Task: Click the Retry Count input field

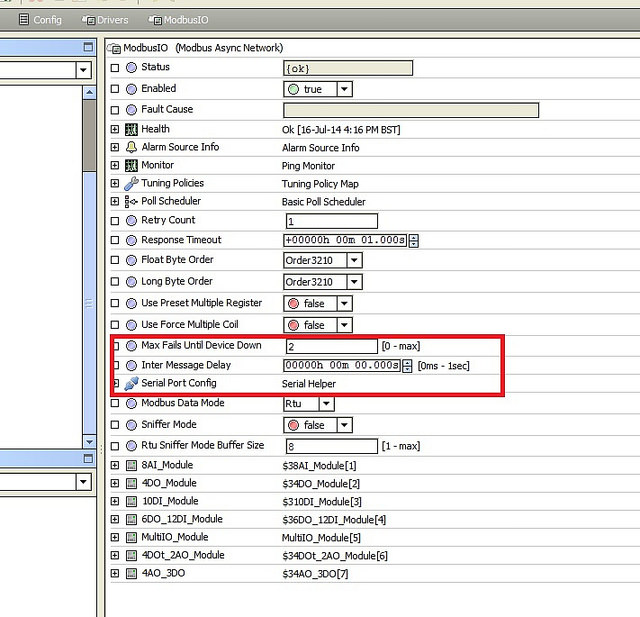Action: click(x=331, y=221)
